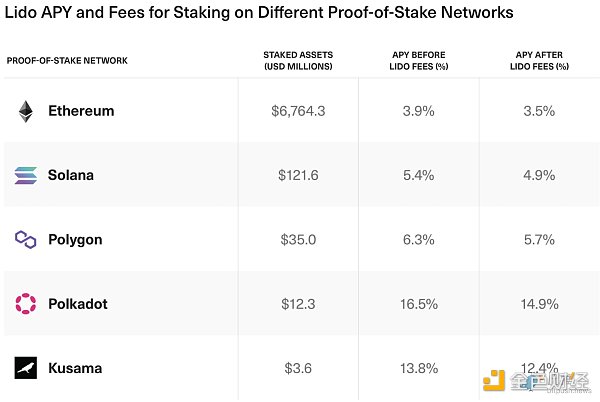600x402 pixels.
Task: Click the Proof-of-Stake Network column header
Action: point(67,61)
